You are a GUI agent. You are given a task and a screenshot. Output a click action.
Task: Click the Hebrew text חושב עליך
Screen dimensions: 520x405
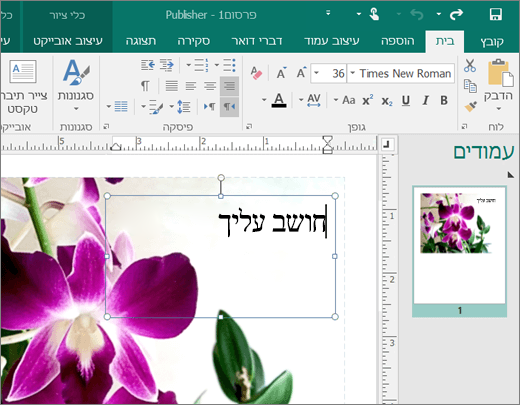pos(272,223)
